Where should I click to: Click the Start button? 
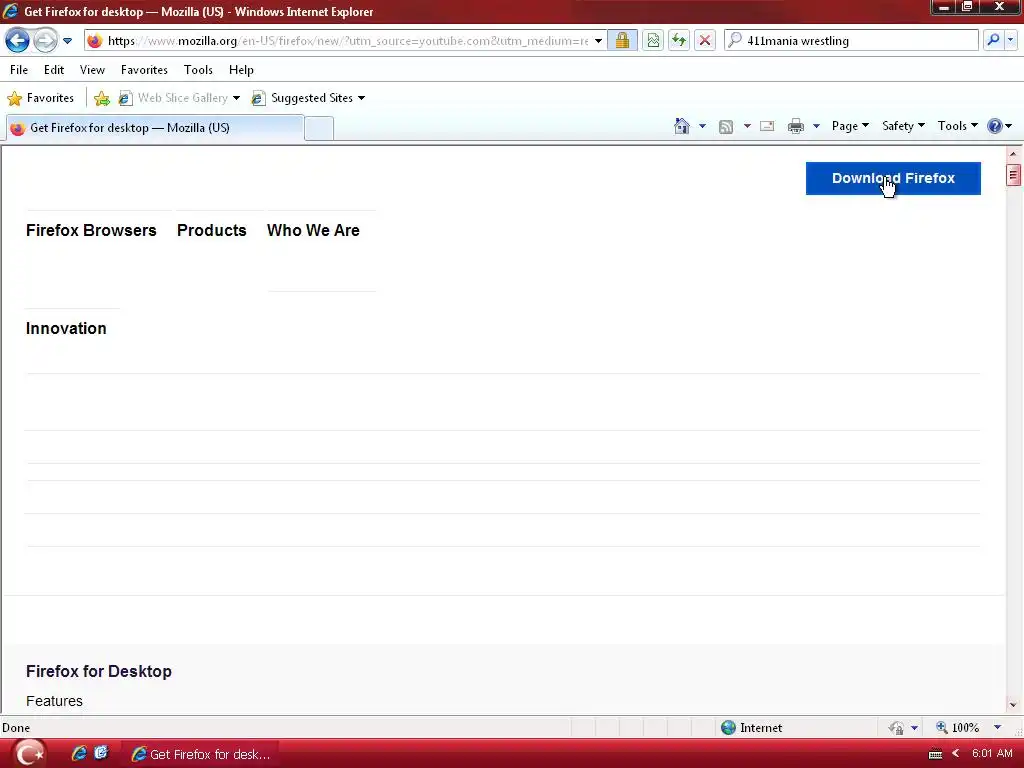coord(29,754)
